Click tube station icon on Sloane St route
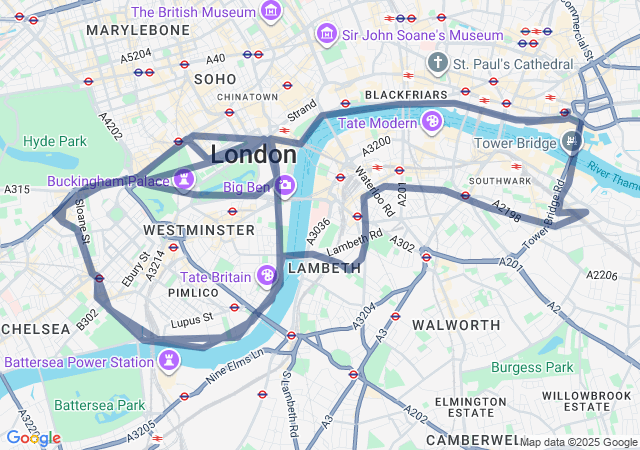The height and width of the screenshot is (450, 640). click(99, 278)
